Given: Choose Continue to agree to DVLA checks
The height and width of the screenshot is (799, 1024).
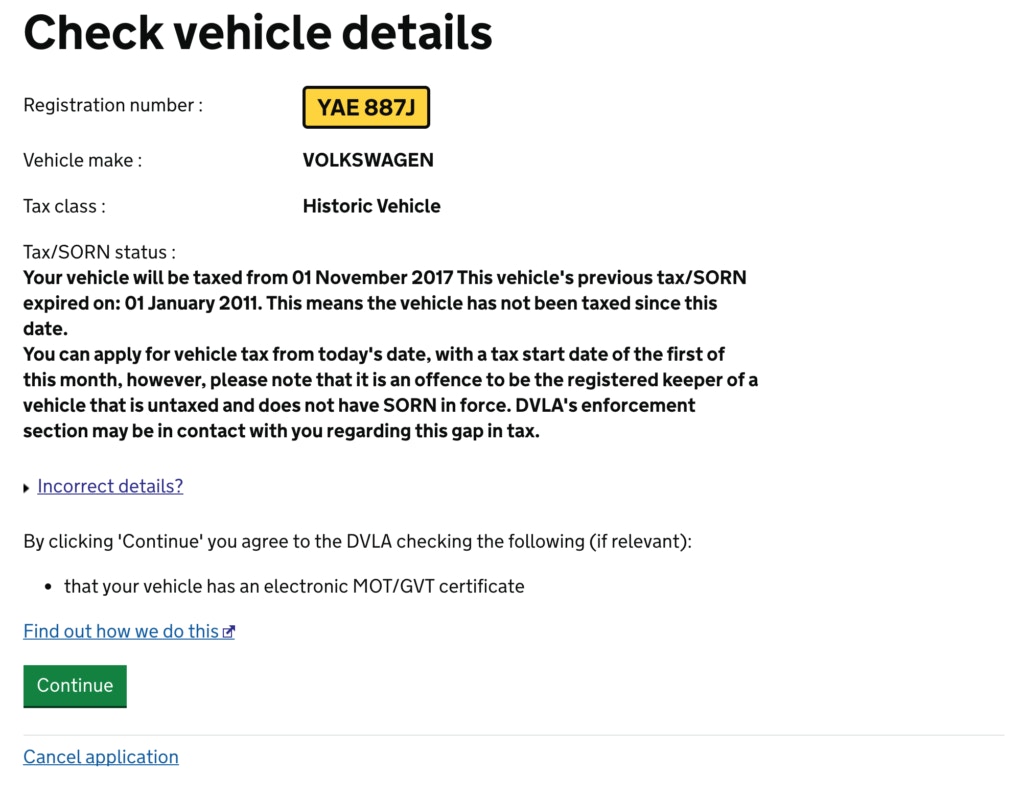Looking at the screenshot, I should pyautogui.click(x=74, y=686).
